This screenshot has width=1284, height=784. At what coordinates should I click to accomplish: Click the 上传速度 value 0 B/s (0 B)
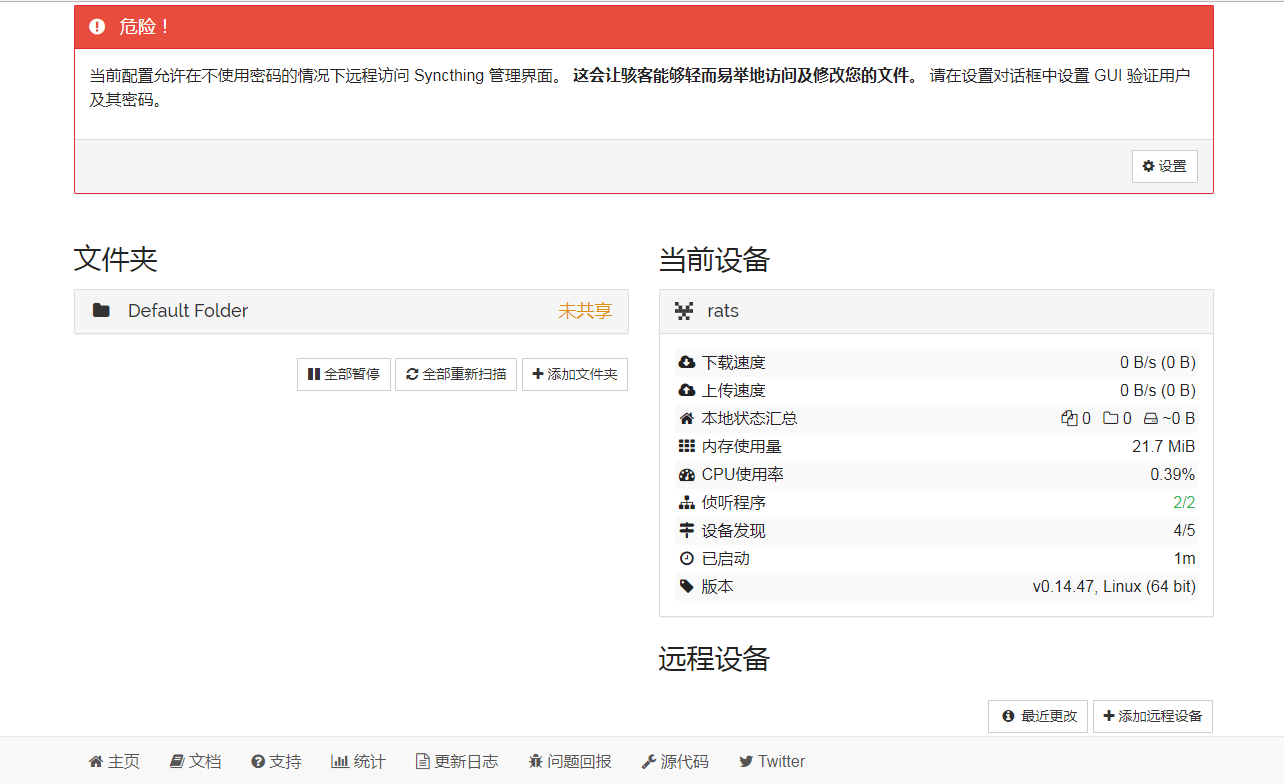[x=1158, y=390]
